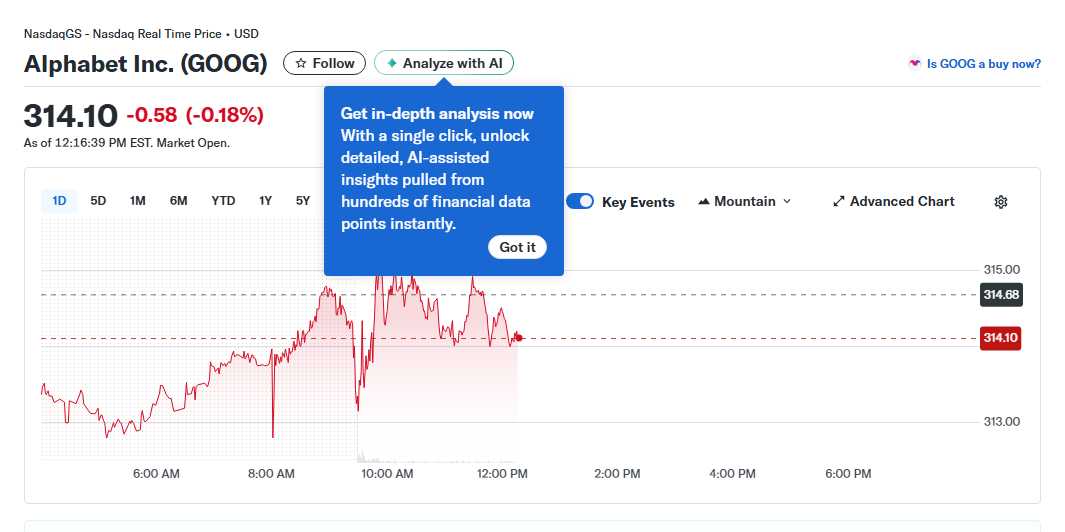Switch to the 5D time range
This screenshot has width=1065, height=532.
98,201
